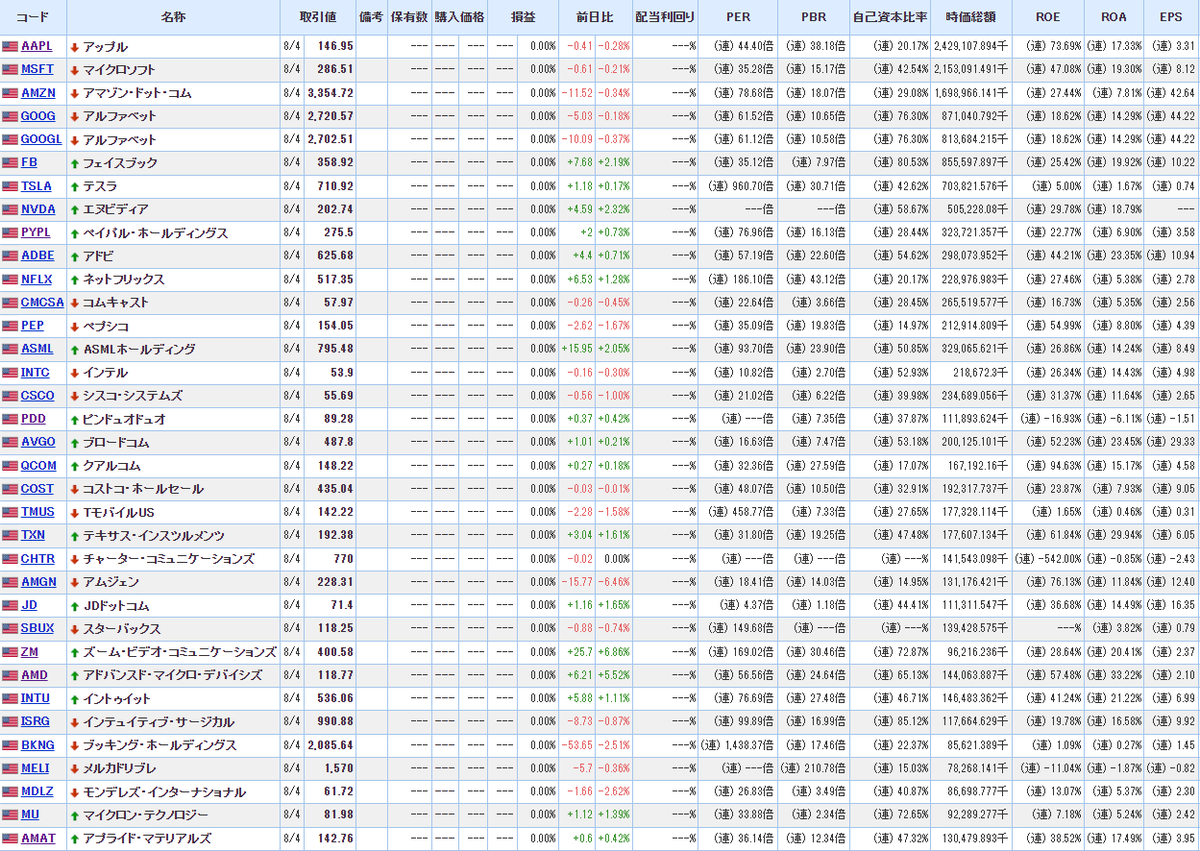1200x851 pixels.
Task: Open the GOOGL ticker link
Action: click(x=41, y=139)
